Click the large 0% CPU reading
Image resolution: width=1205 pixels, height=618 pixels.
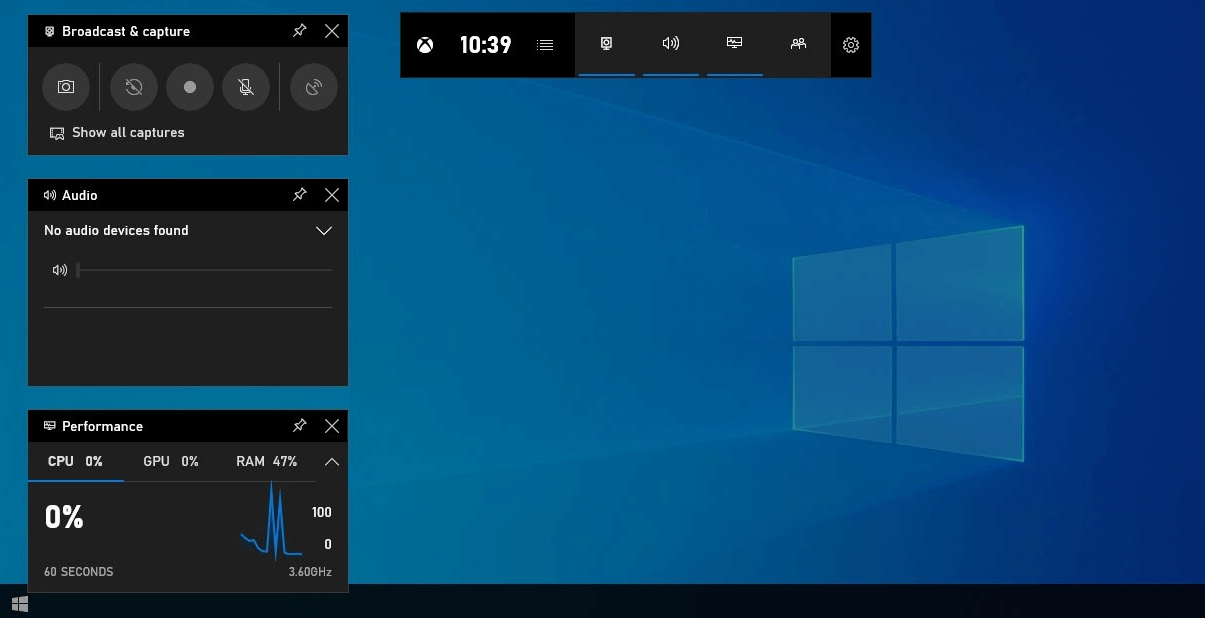click(x=64, y=517)
